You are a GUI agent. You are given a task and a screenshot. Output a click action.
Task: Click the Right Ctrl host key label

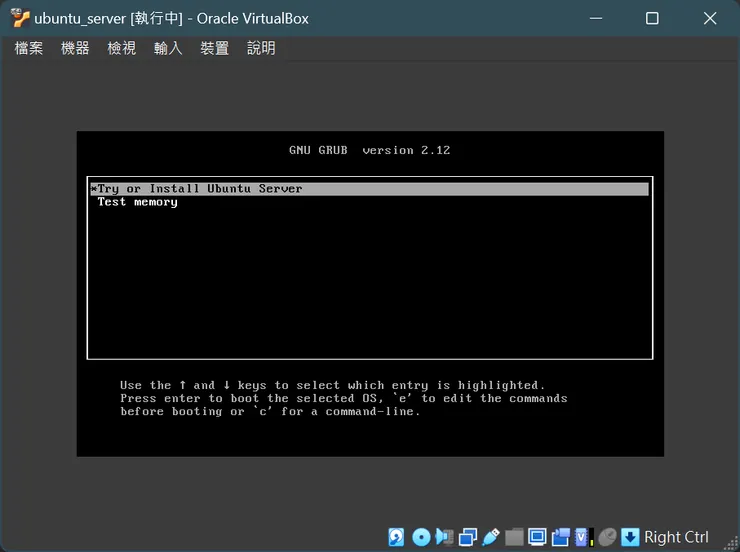click(x=676, y=537)
